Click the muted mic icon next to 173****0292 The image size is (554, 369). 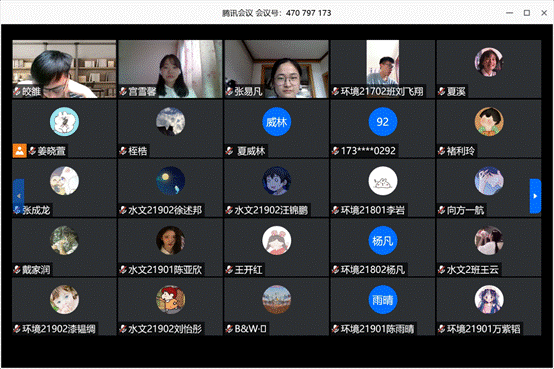pos(336,151)
